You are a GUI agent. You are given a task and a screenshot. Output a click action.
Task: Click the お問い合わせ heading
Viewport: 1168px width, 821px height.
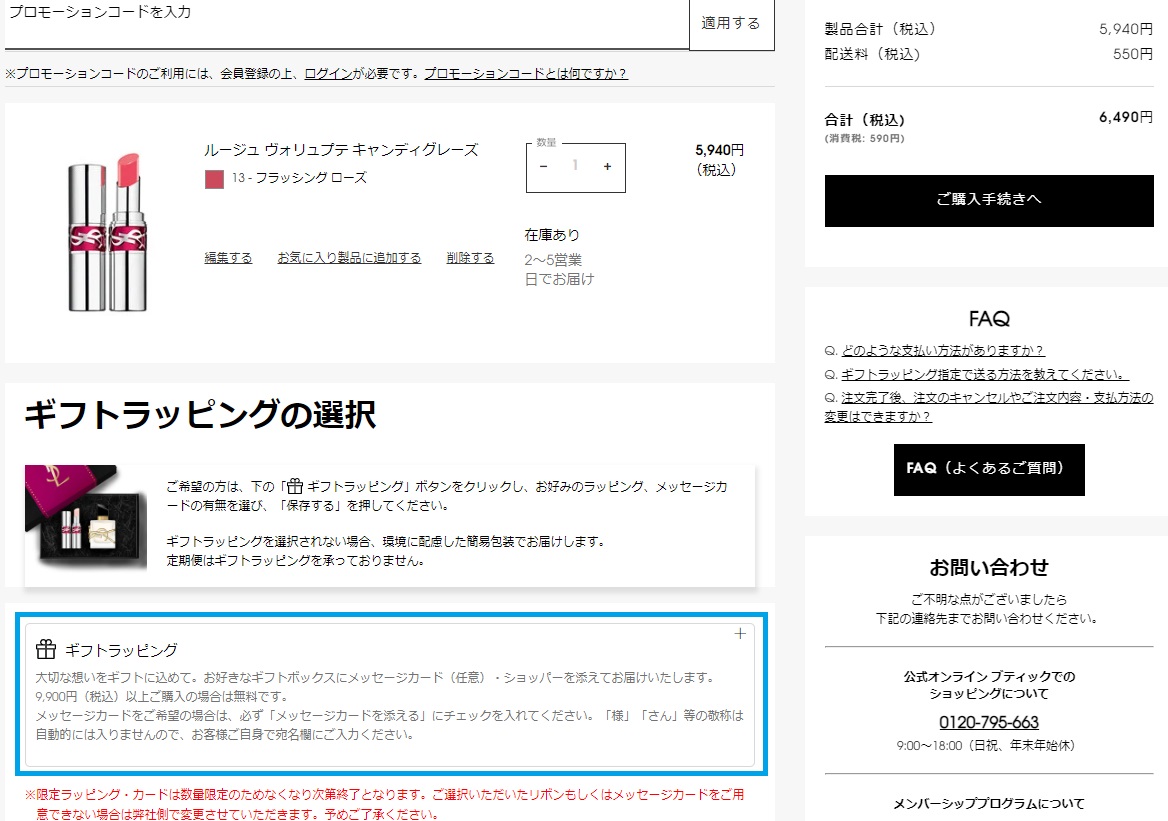988,568
